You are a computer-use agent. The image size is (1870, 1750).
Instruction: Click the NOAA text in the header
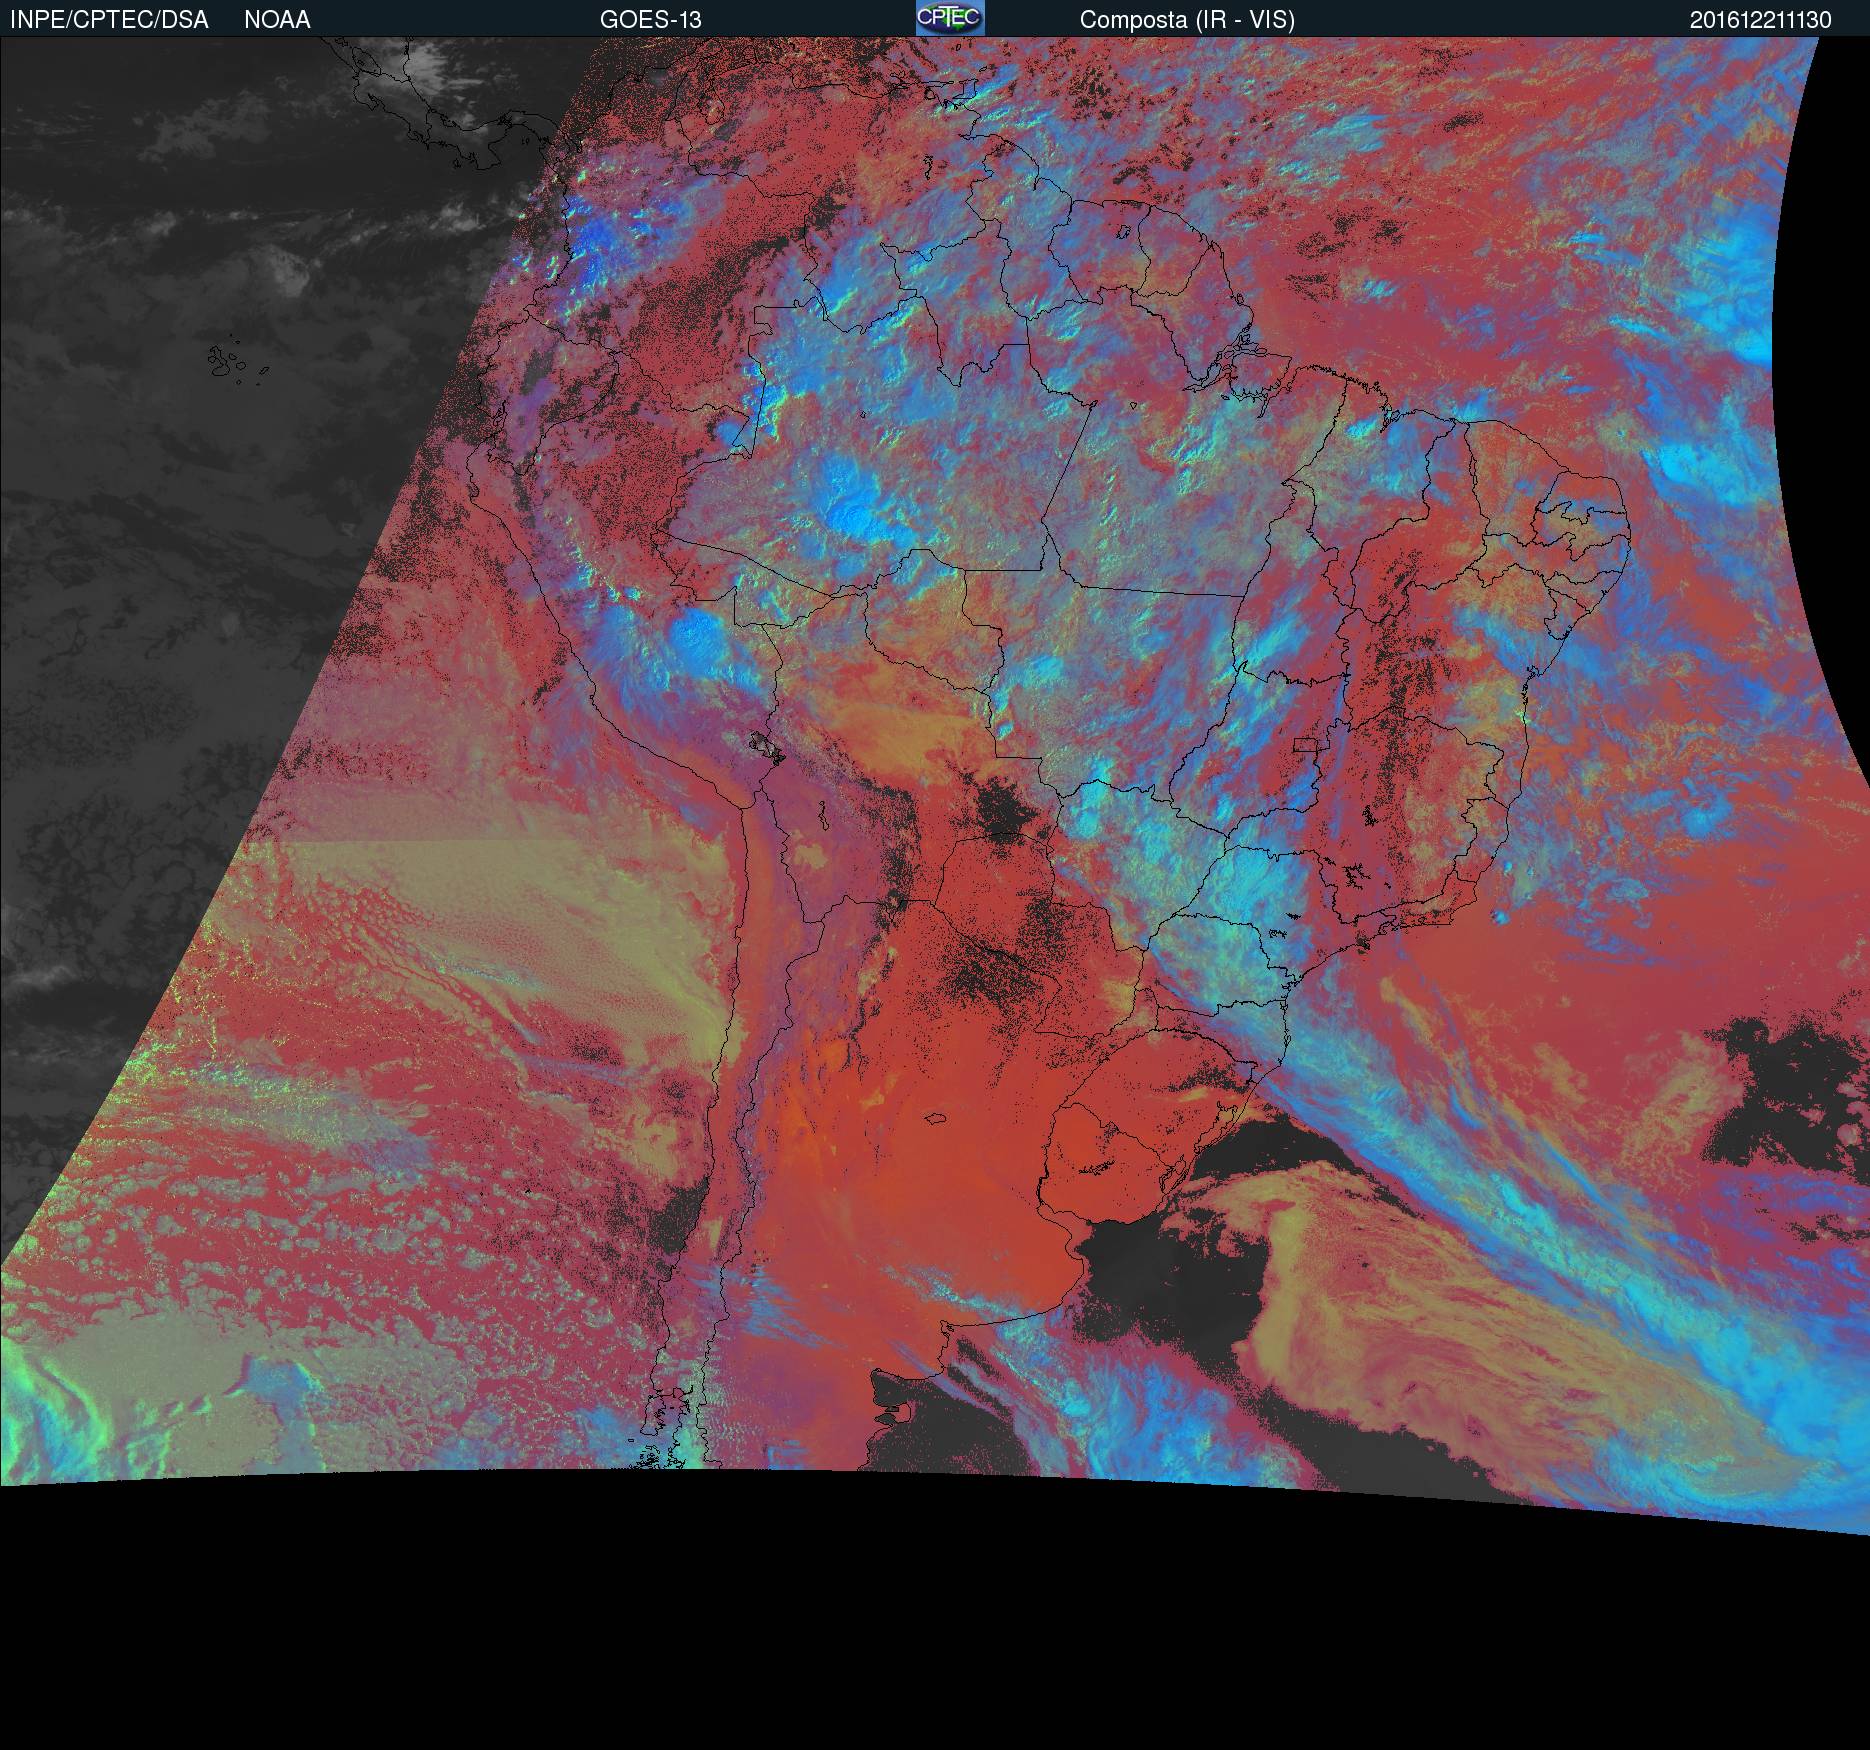pos(277,20)
